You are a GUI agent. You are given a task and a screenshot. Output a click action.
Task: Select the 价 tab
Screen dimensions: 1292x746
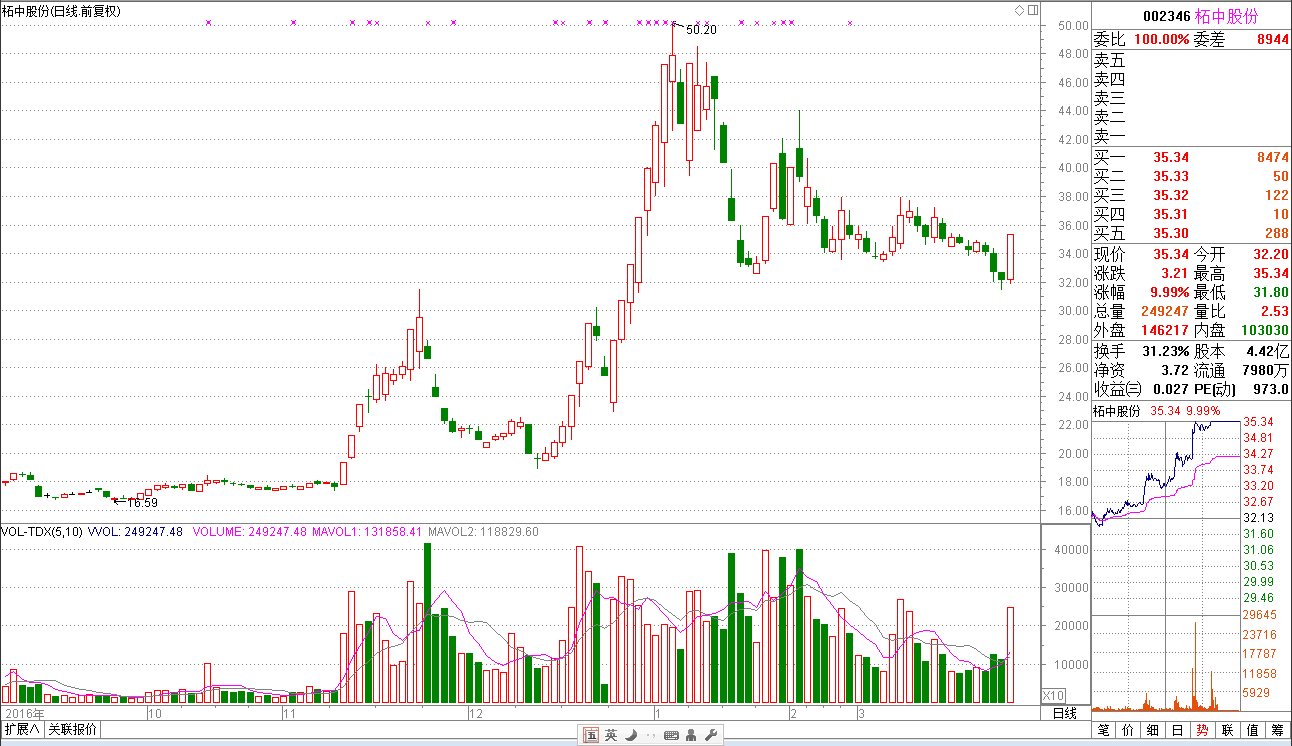coord(1129,730)
